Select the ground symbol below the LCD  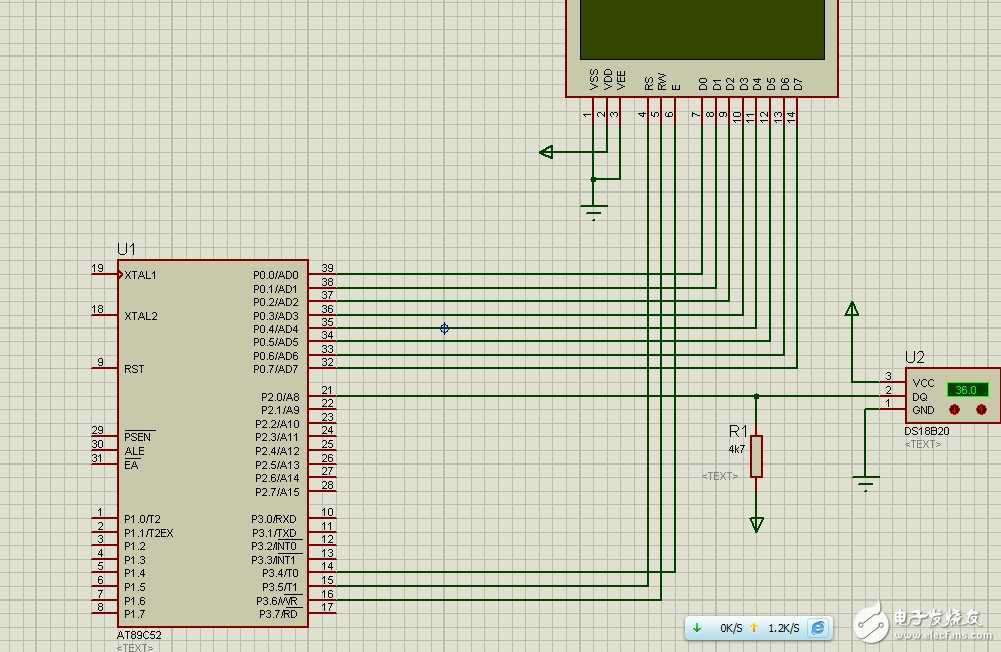[x=594, y=212]
